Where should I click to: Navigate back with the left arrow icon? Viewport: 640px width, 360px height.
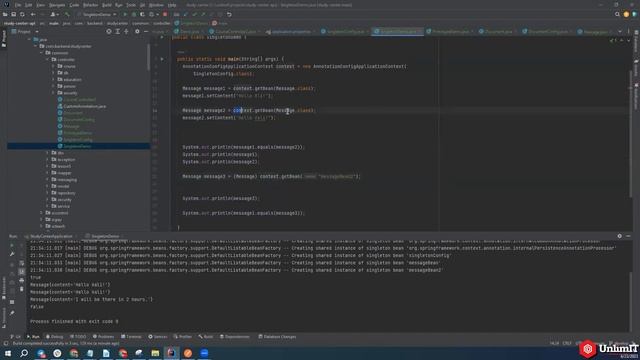tap(33, 14)
